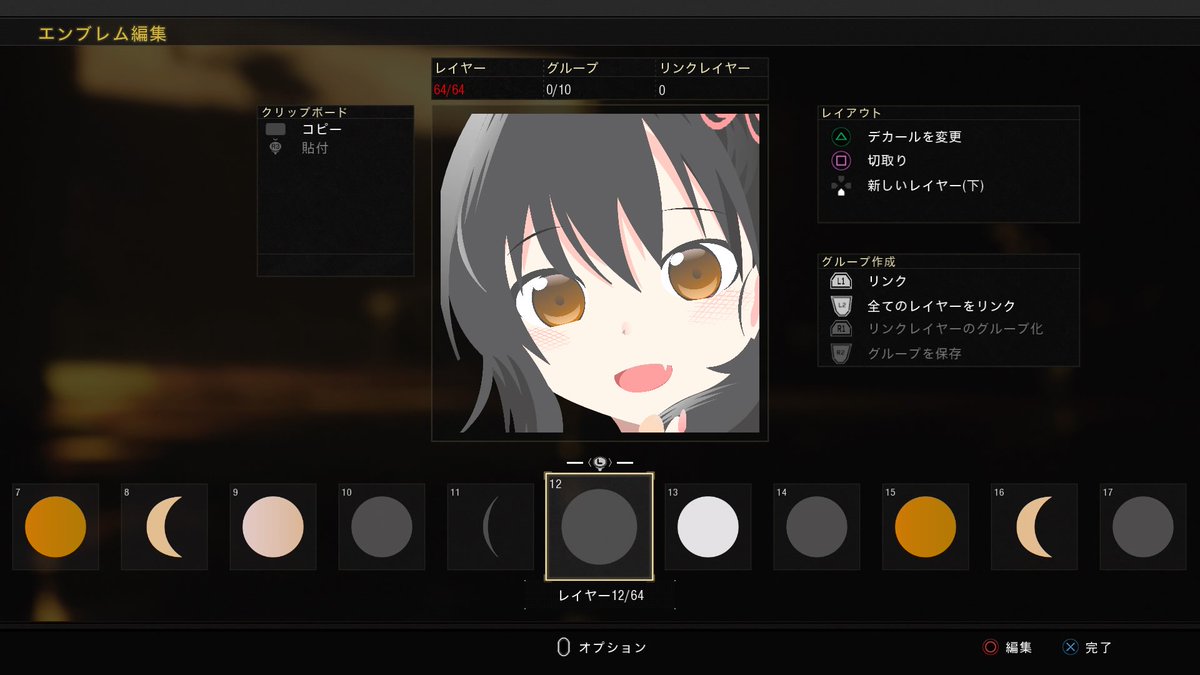Select layer 16 tan crescent thumbnail
Screen dimensions: 1200x675
coord(1035,527)
